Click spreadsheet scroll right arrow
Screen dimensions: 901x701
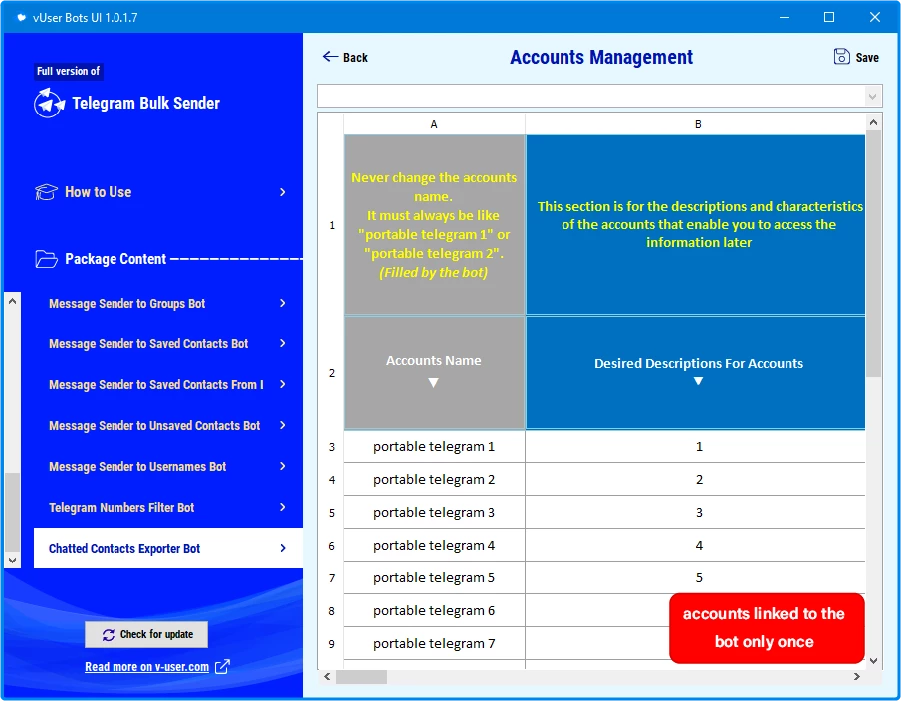pos(857,677)
